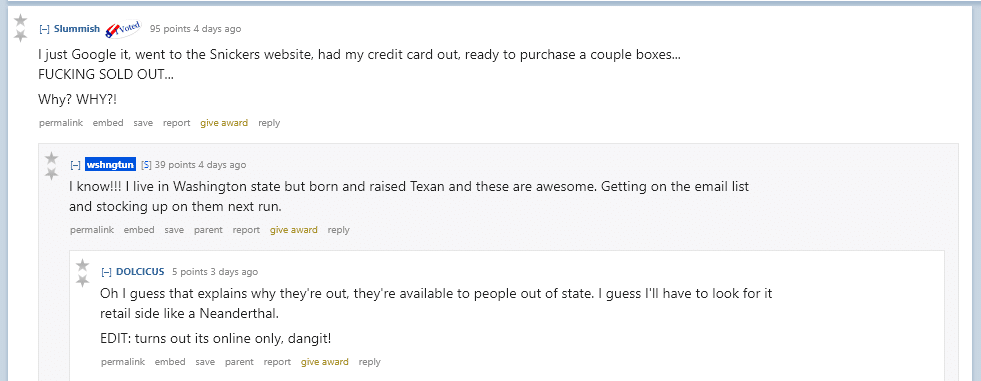This screenshot has width=981, height=381.
Task: Report DOLCICUS's comment
Action: [x=277, y=362]
